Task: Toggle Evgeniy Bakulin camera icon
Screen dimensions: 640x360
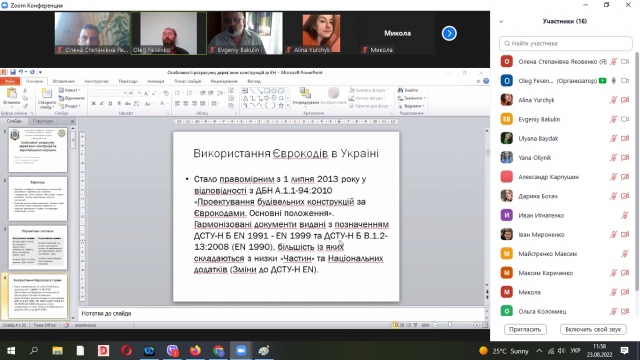Action: point(625,119)
